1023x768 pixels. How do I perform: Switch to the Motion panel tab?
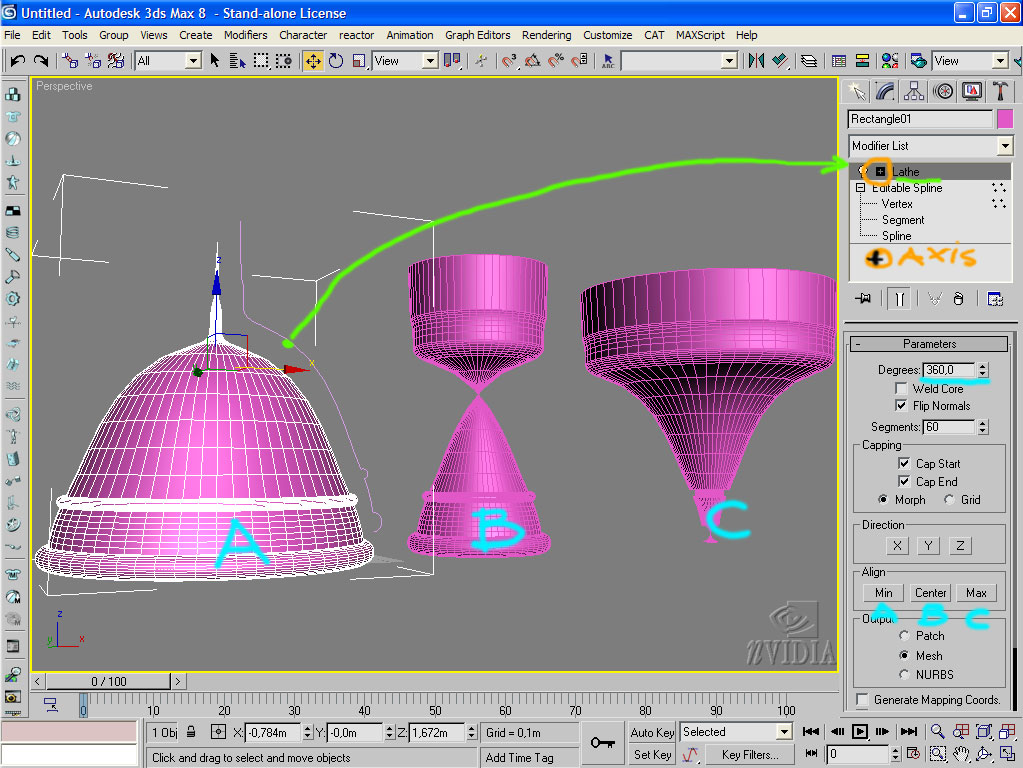click(943, 91)
